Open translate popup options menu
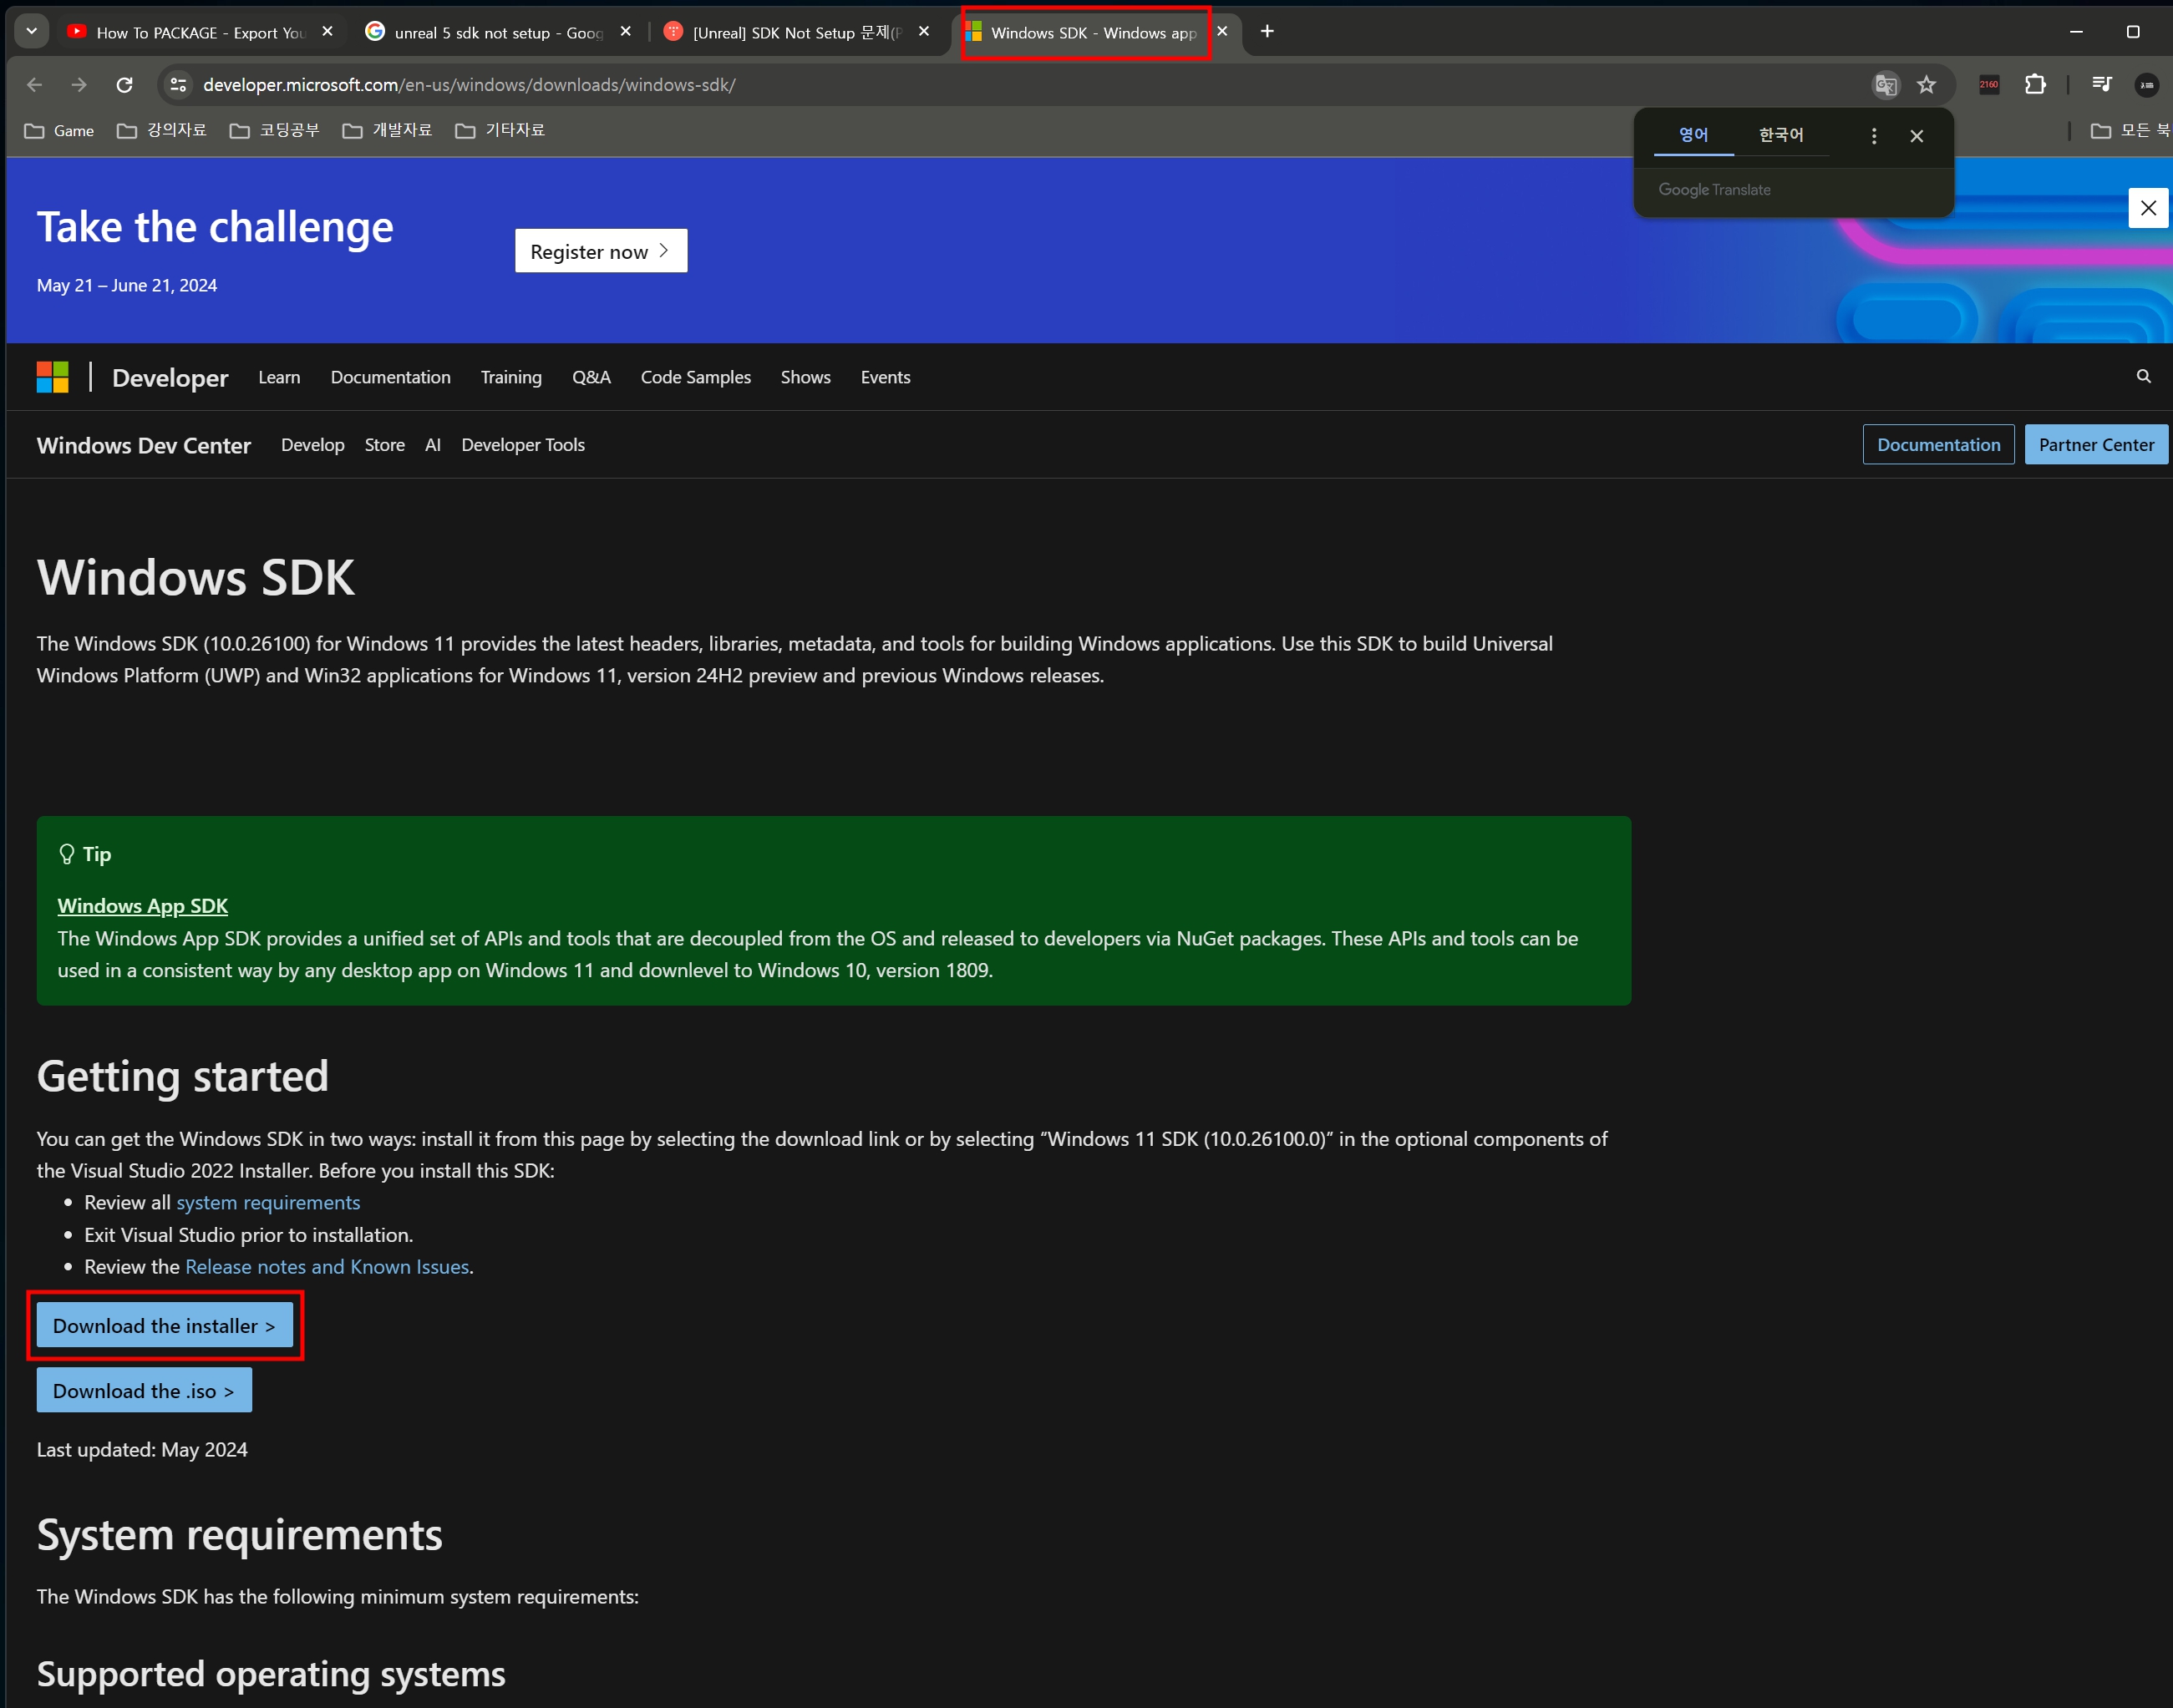The height and width of the screenshot is (1708, 2173). click(x=1873, y=136)
